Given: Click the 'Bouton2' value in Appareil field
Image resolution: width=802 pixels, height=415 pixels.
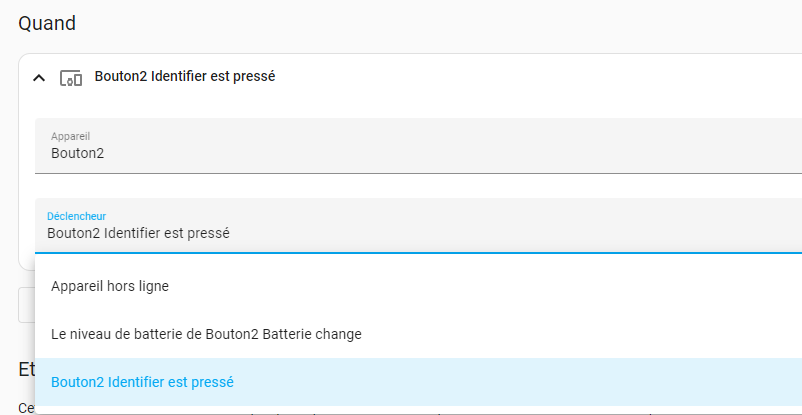Looking at the screenshot, I should (x=78, y=154).
